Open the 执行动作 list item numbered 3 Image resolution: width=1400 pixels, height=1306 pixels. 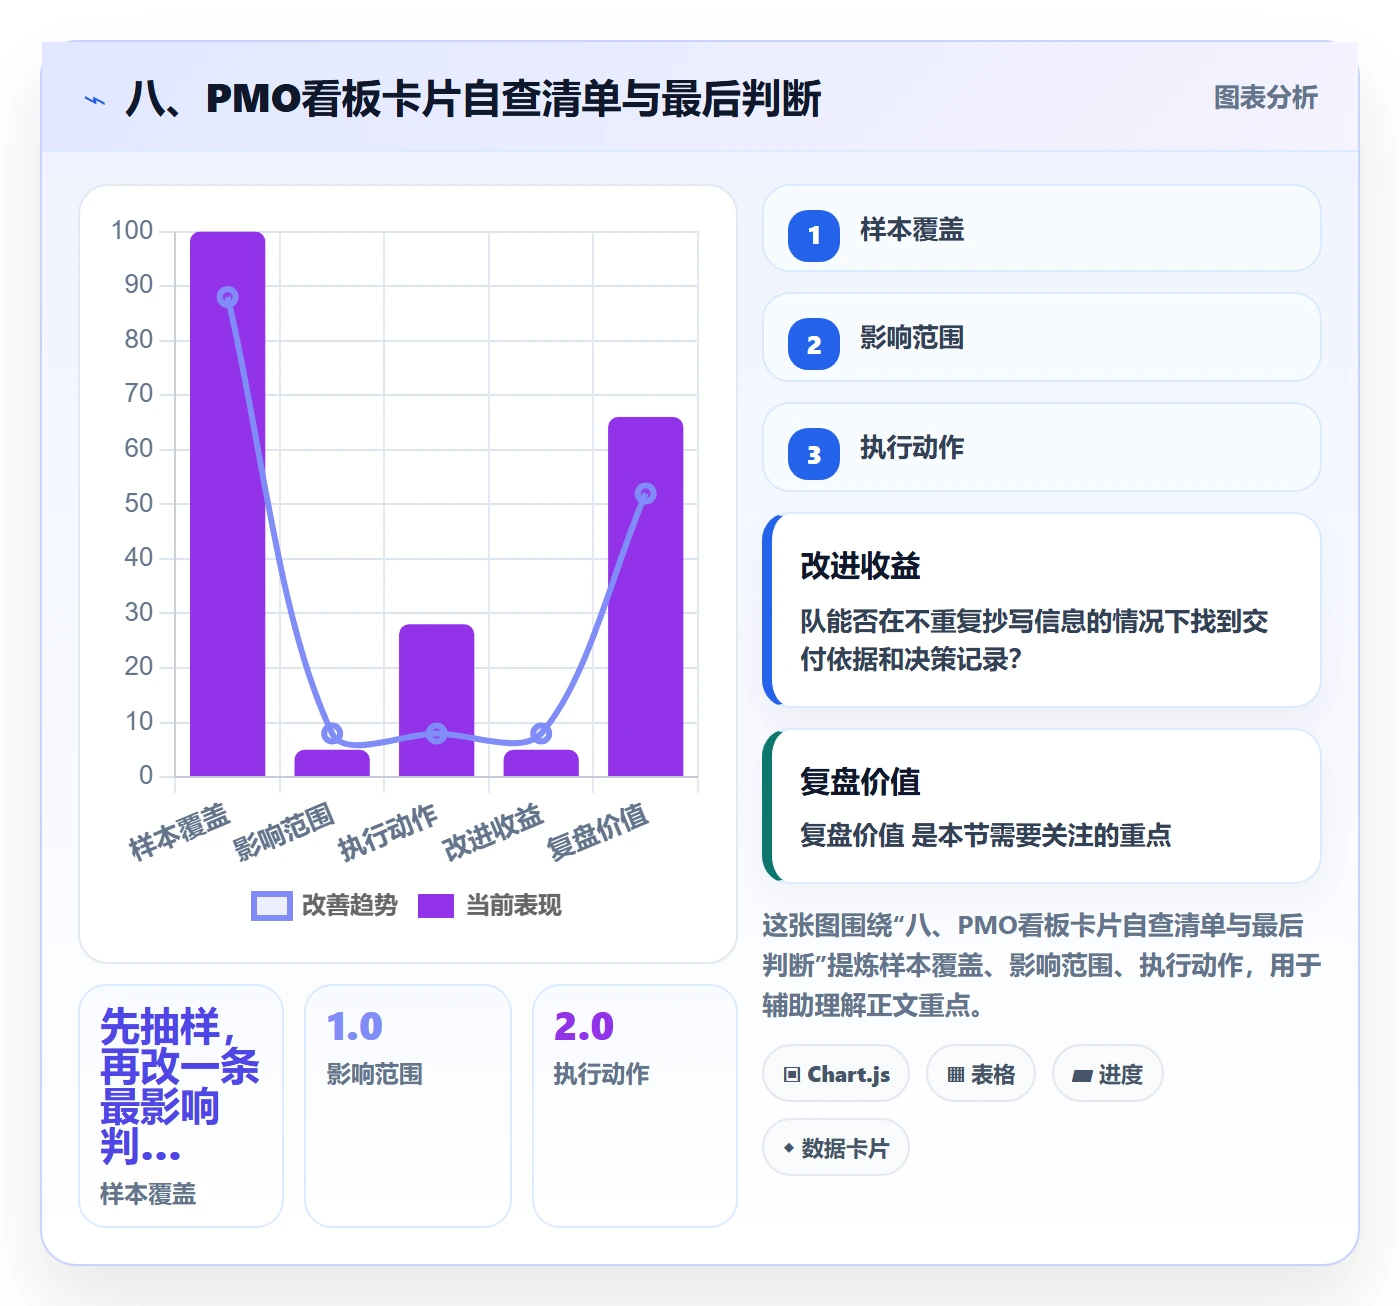click(1042, 447)
